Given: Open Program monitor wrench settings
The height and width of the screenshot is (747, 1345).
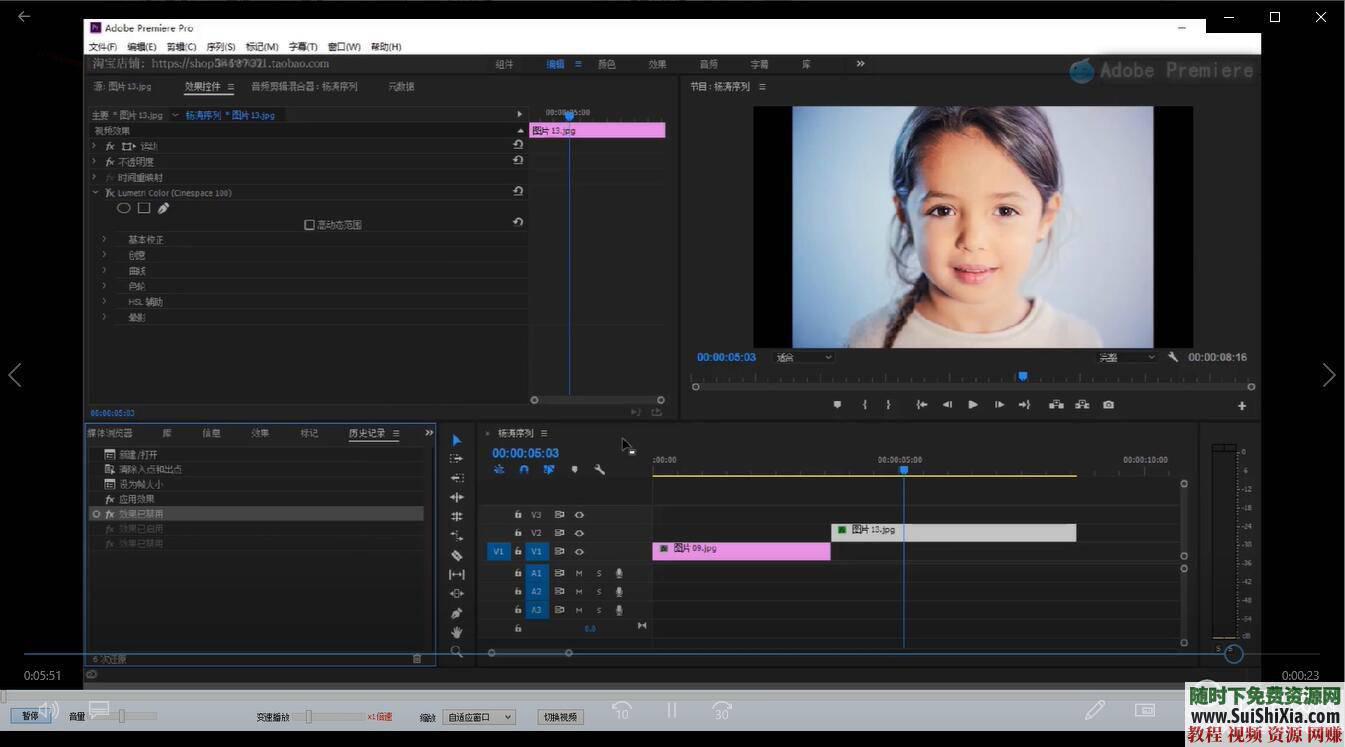Looking at the screenshot, I should [x=1173, y=357].
